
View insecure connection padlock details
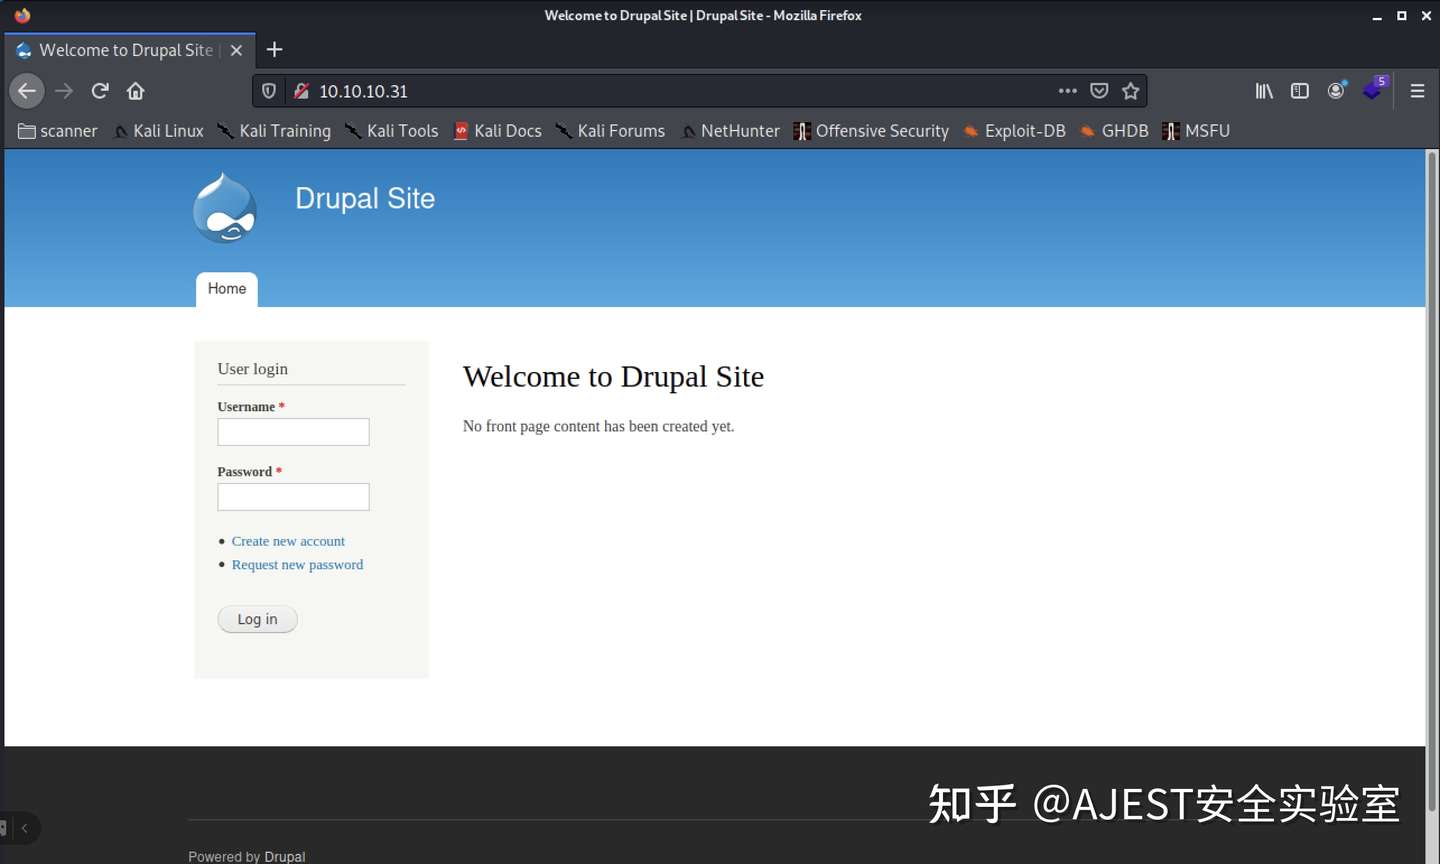point(301,91)
